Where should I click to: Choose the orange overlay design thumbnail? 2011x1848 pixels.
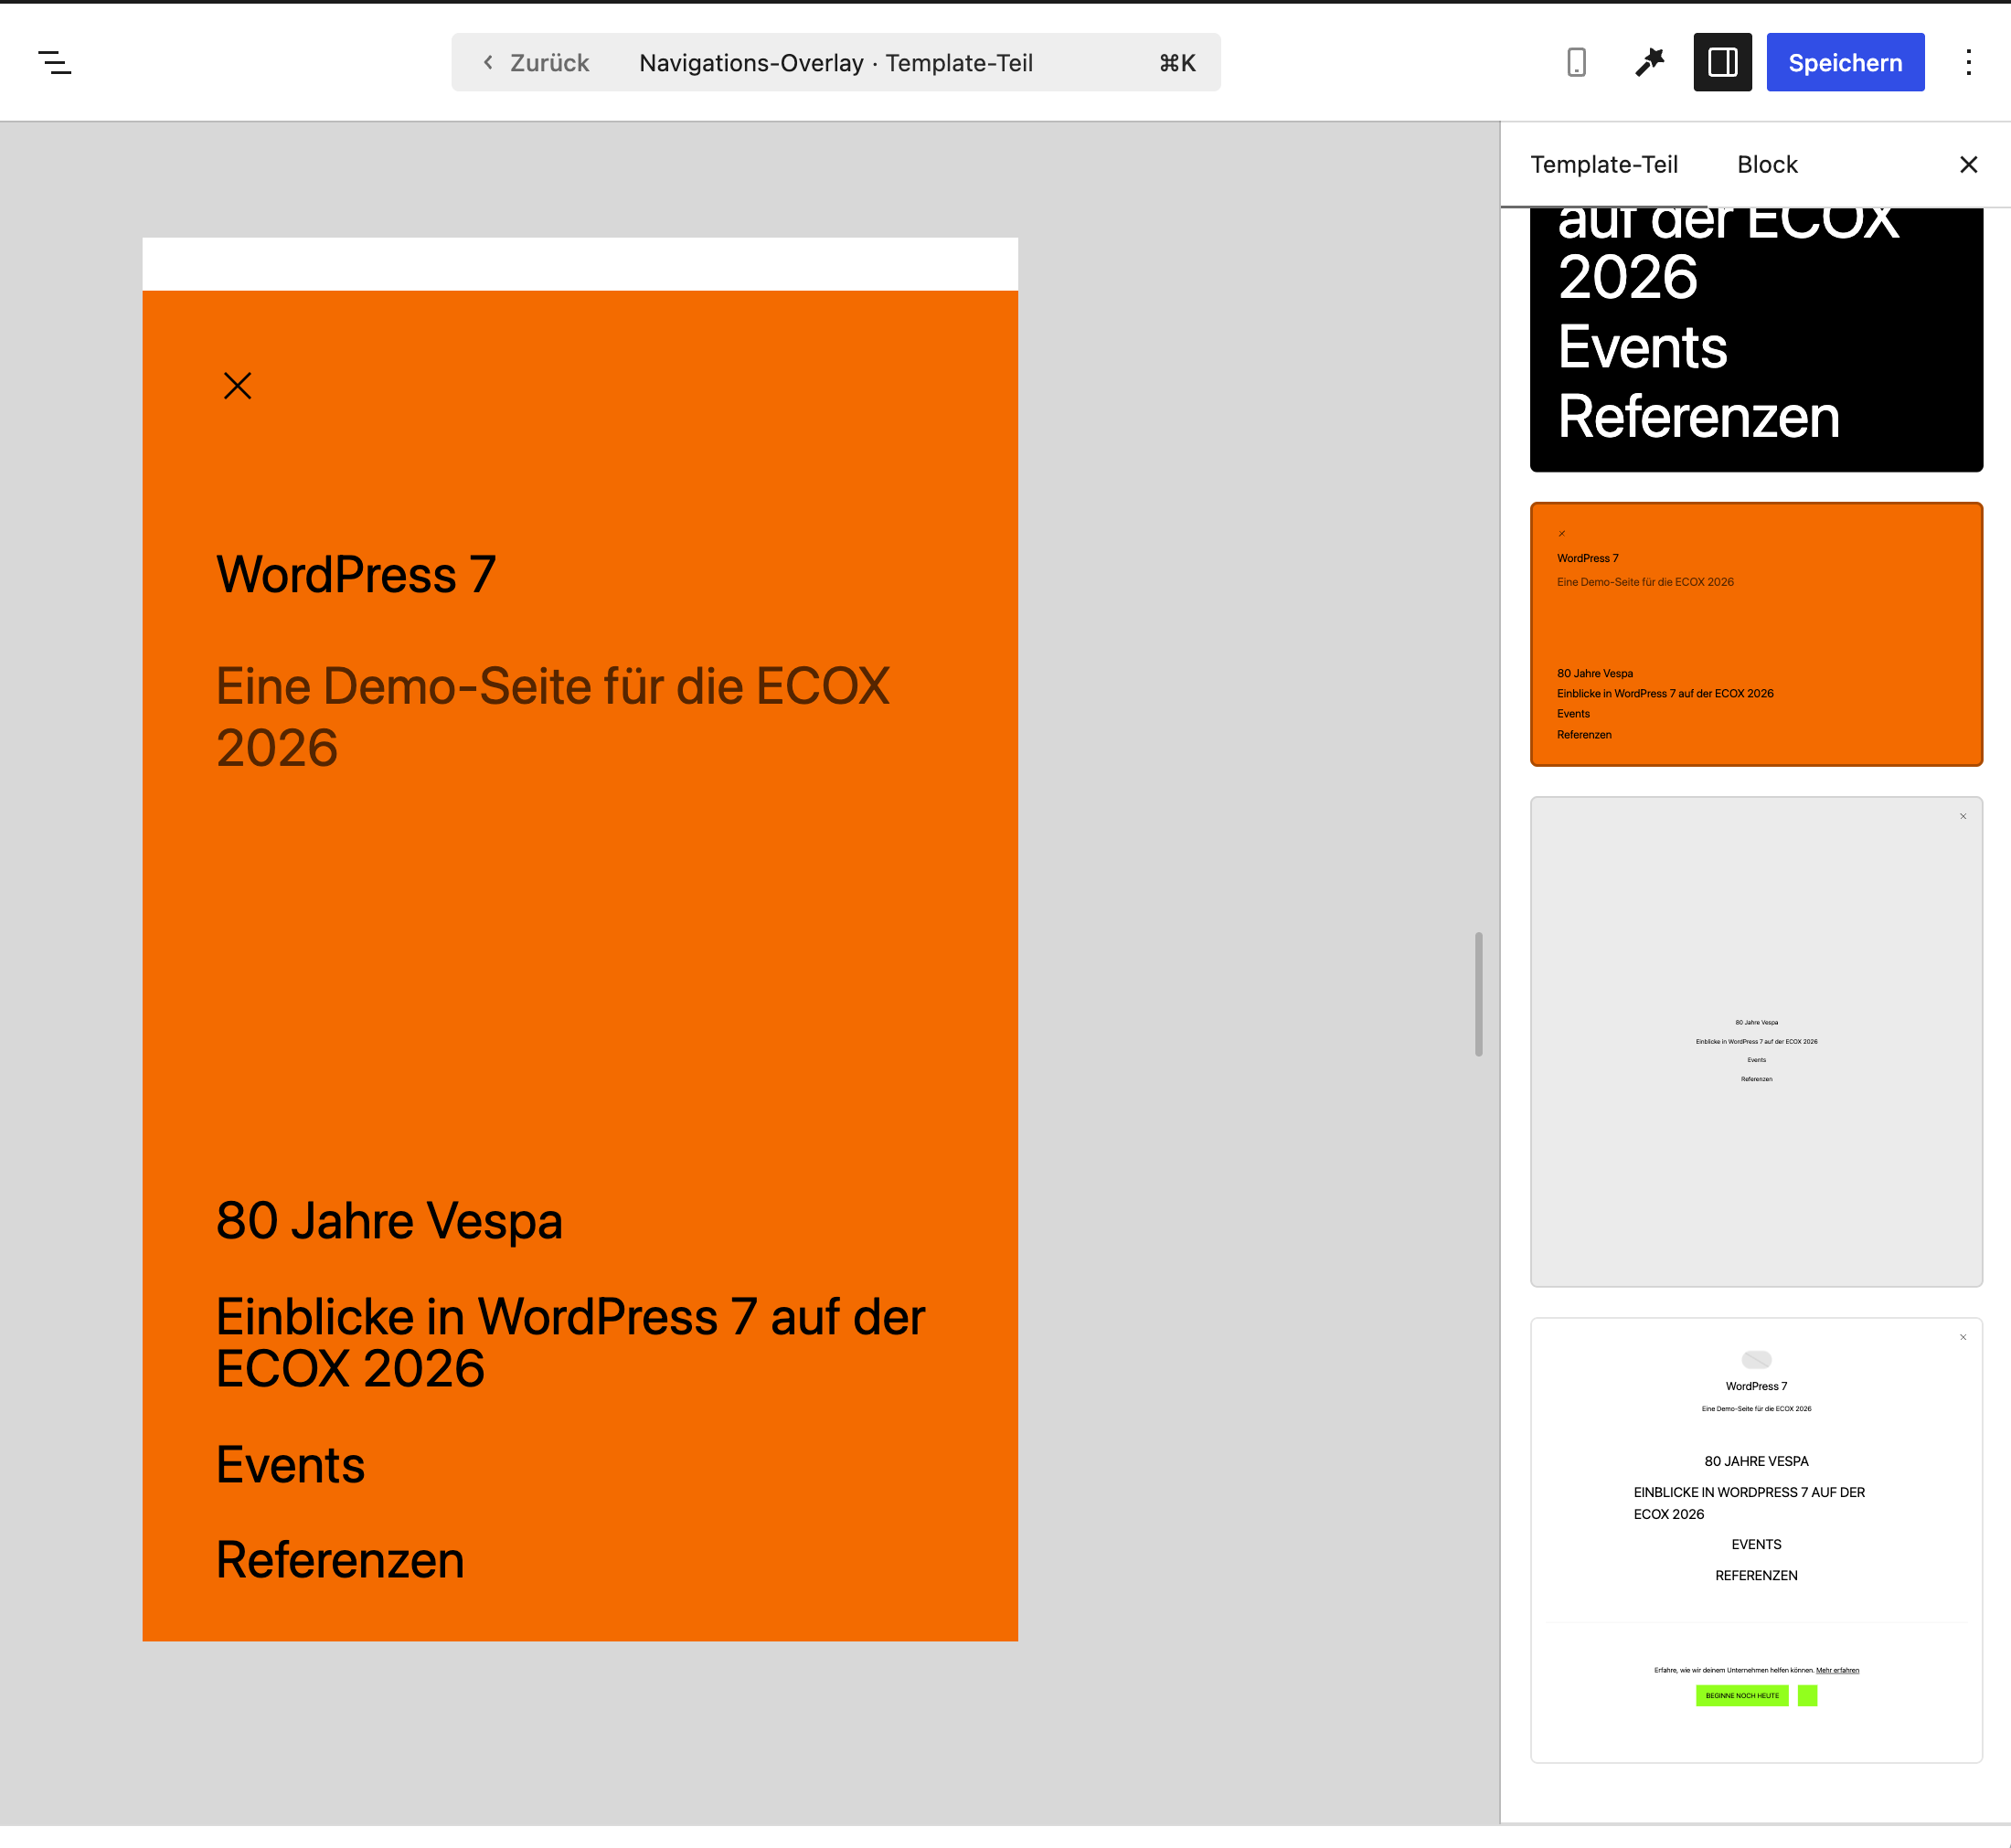1756,634
